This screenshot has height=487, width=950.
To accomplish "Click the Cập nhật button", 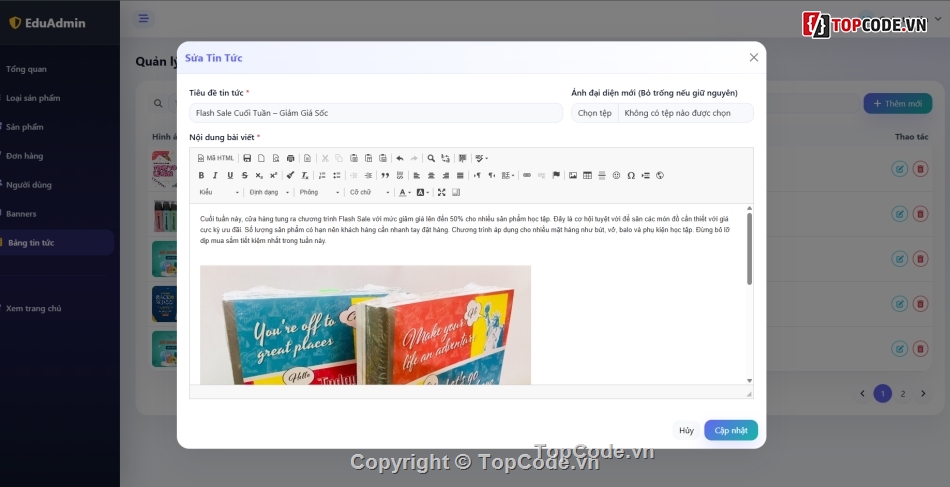I will click(731, 430).
